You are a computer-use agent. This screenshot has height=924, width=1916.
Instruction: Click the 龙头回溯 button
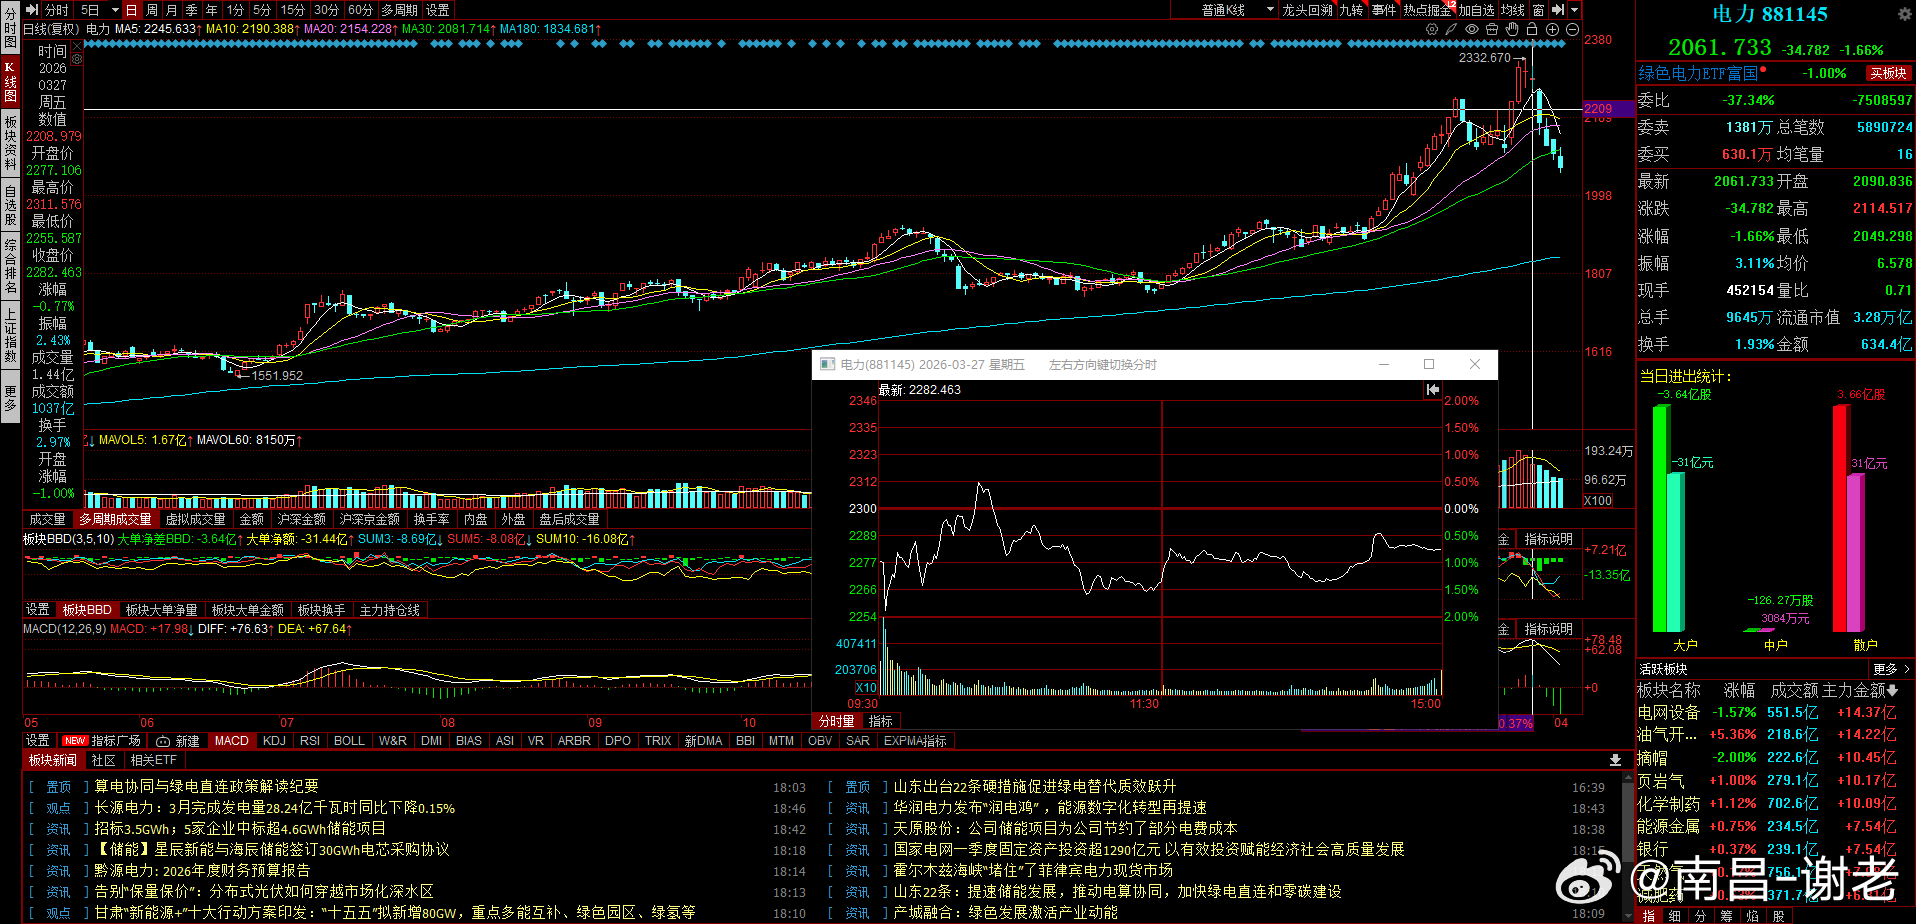[x=1308, y=10]
